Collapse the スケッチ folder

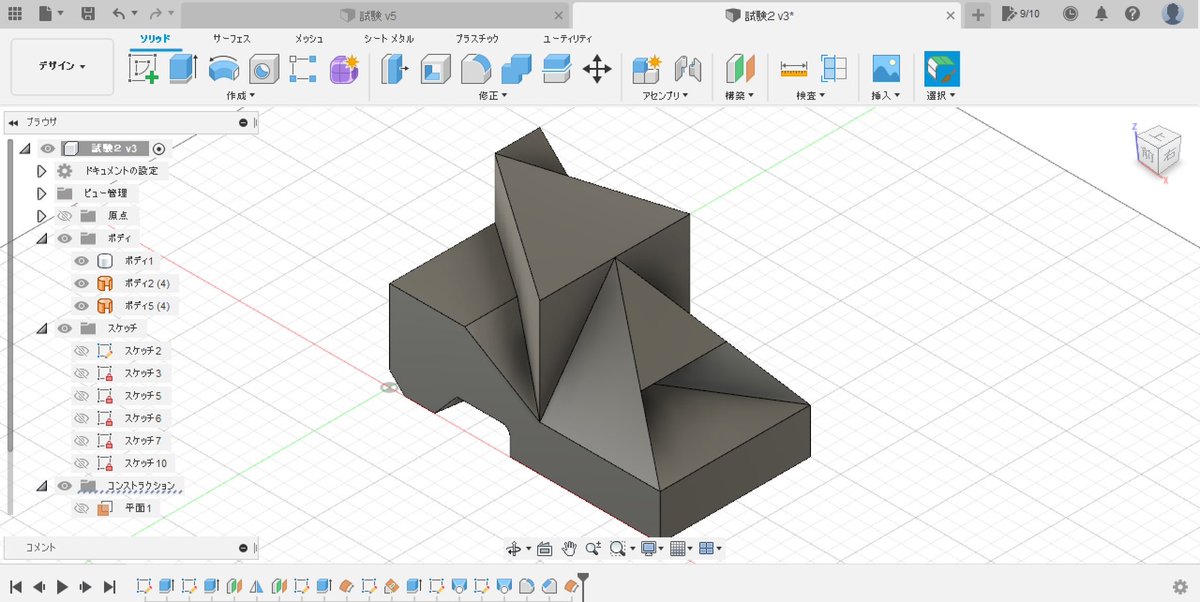click(x=42, y=328)
